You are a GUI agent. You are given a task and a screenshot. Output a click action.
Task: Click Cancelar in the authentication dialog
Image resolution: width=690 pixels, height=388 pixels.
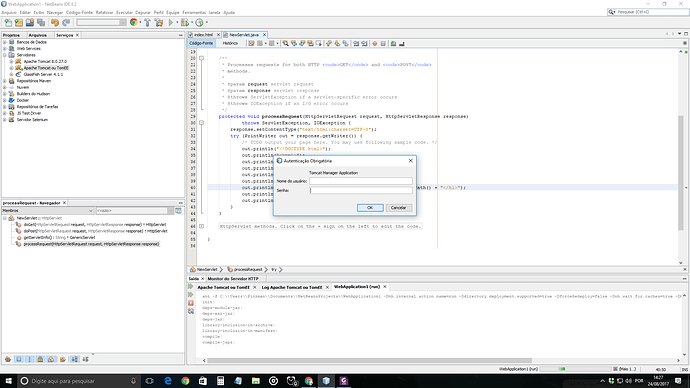[x=399, y=208]
